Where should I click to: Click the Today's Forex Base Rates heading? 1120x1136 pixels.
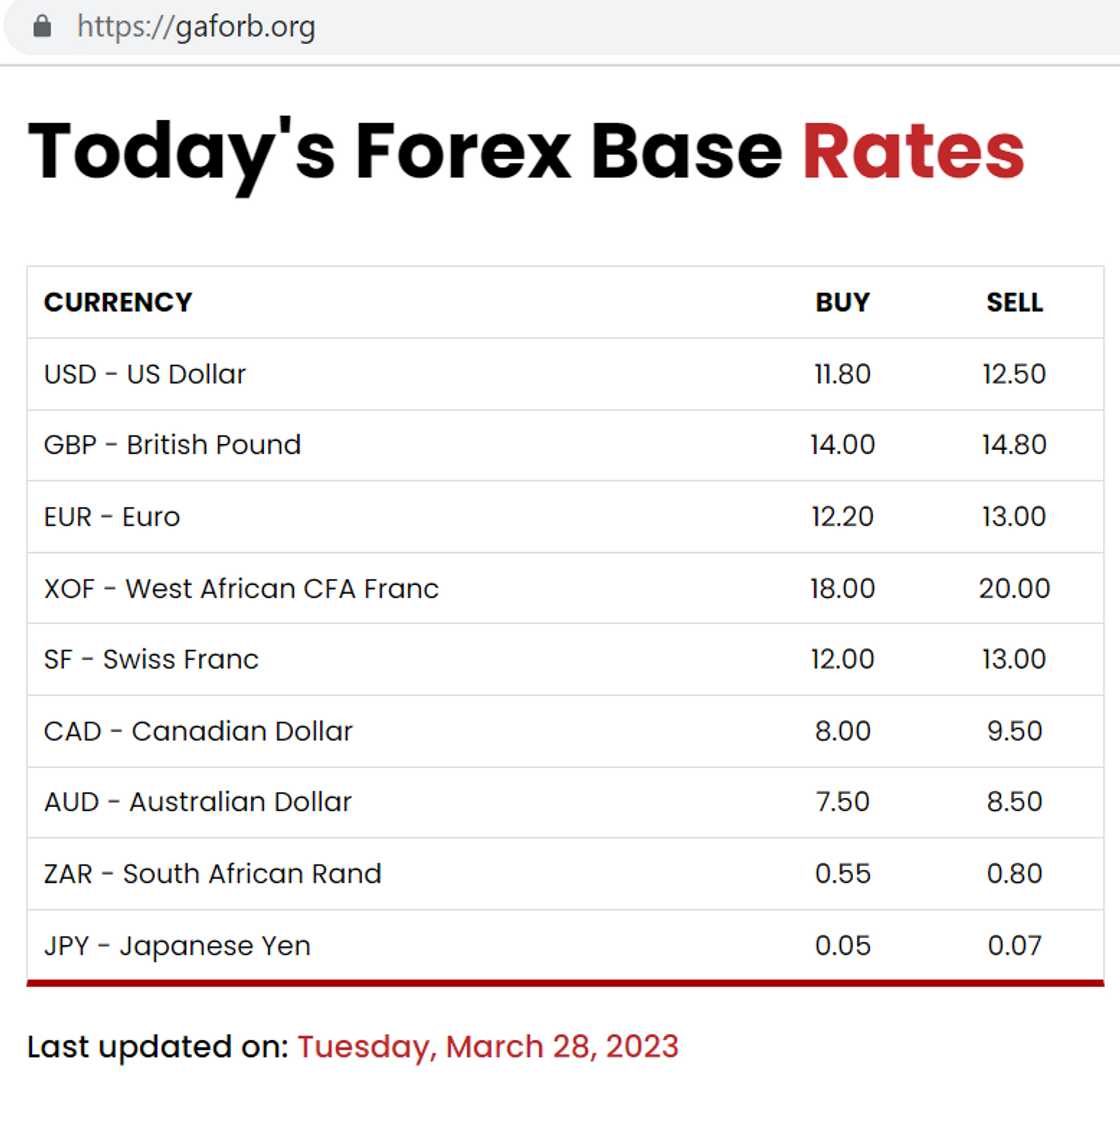click(527, 150)
